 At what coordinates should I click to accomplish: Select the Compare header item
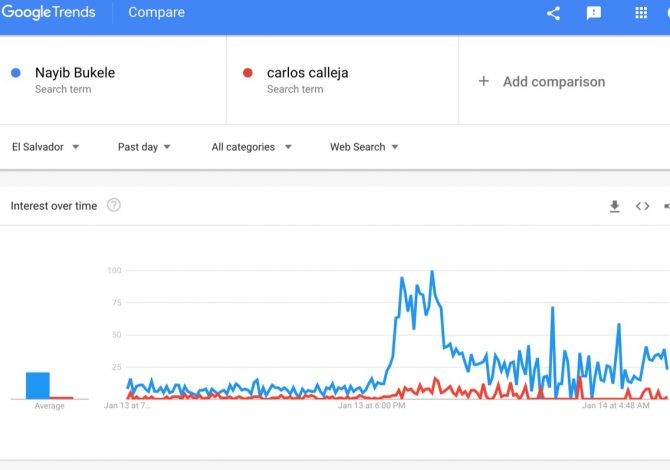[156, 12]
